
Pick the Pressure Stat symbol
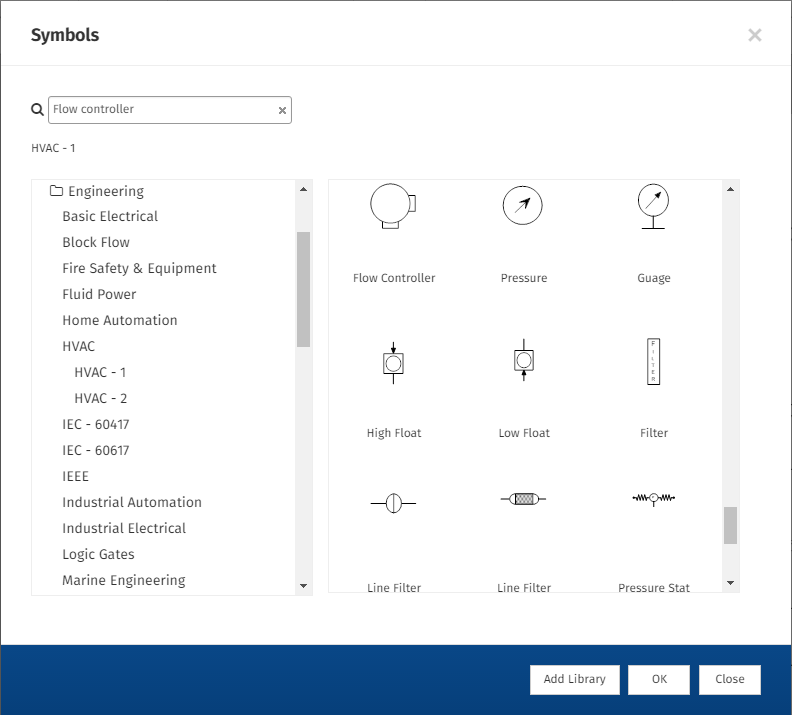654,499
